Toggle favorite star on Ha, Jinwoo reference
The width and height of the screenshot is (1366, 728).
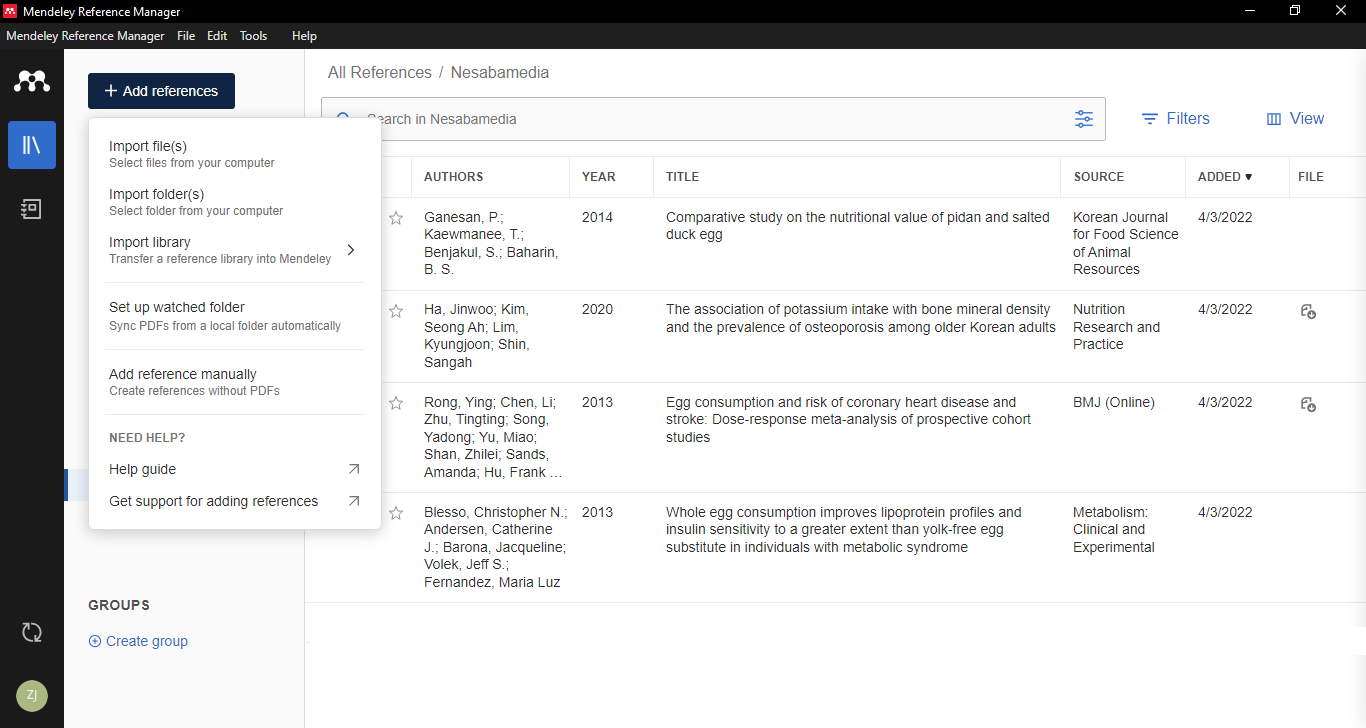pos(396,311)
